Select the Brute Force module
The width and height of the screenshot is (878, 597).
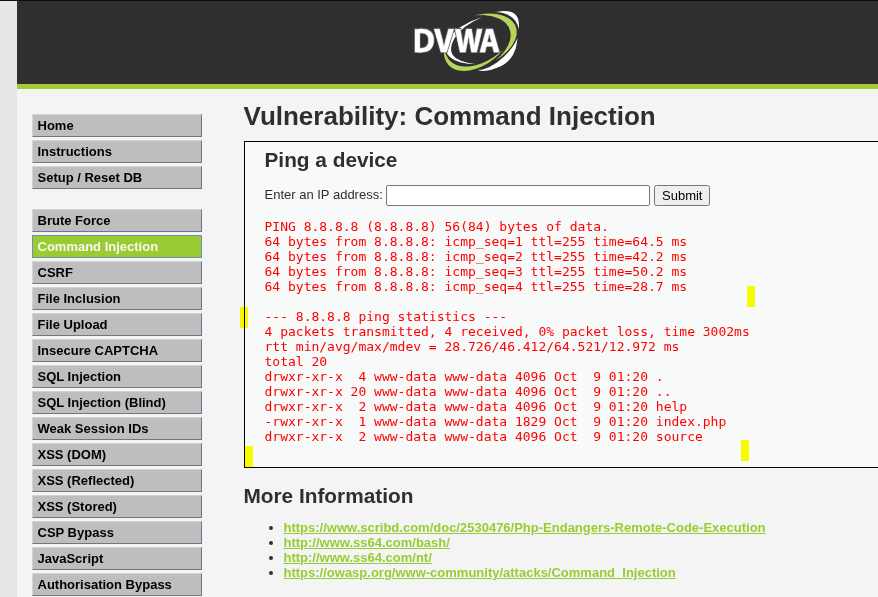coord(116,221)
